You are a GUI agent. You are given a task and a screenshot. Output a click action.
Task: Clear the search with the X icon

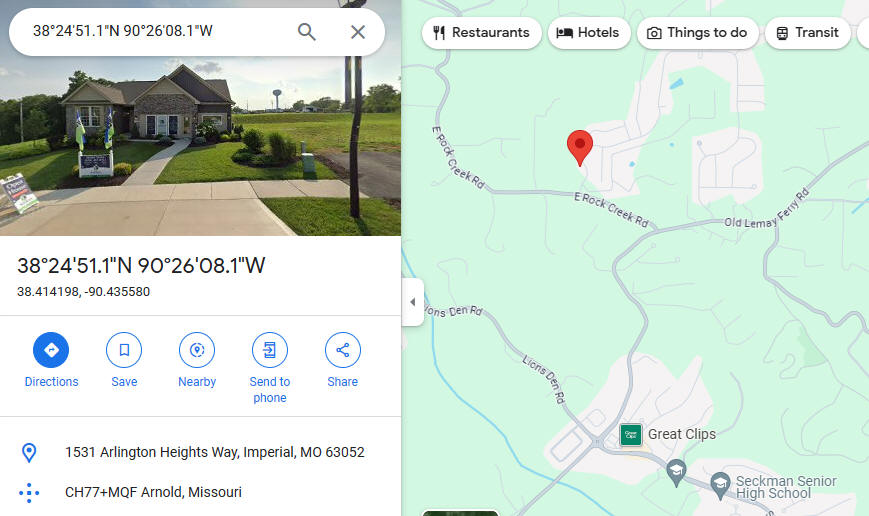click(358, 32)
